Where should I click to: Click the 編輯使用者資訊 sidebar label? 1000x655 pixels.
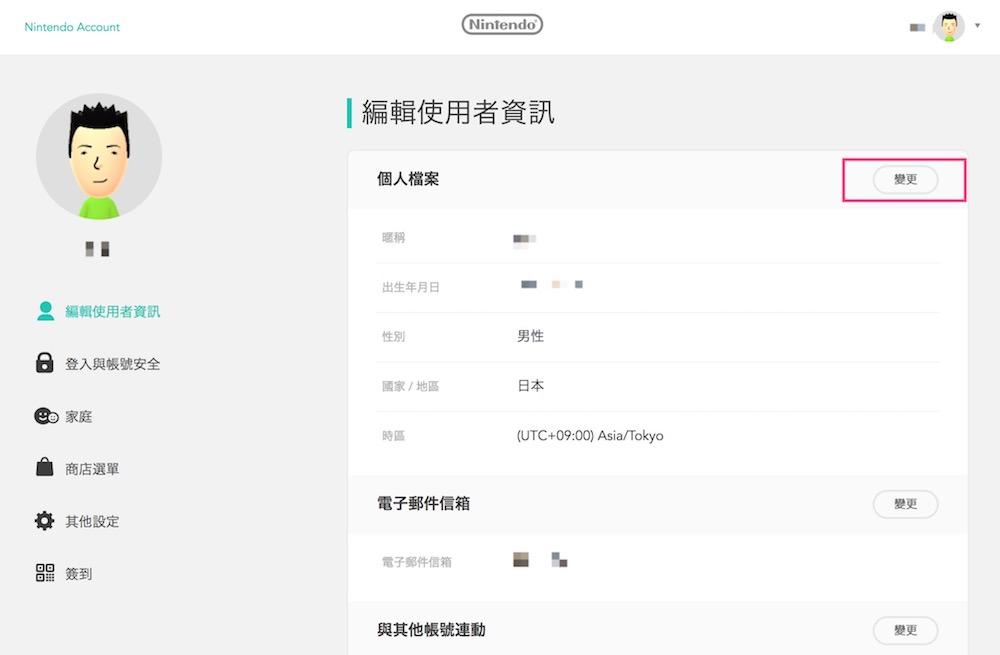pos(112,312)
